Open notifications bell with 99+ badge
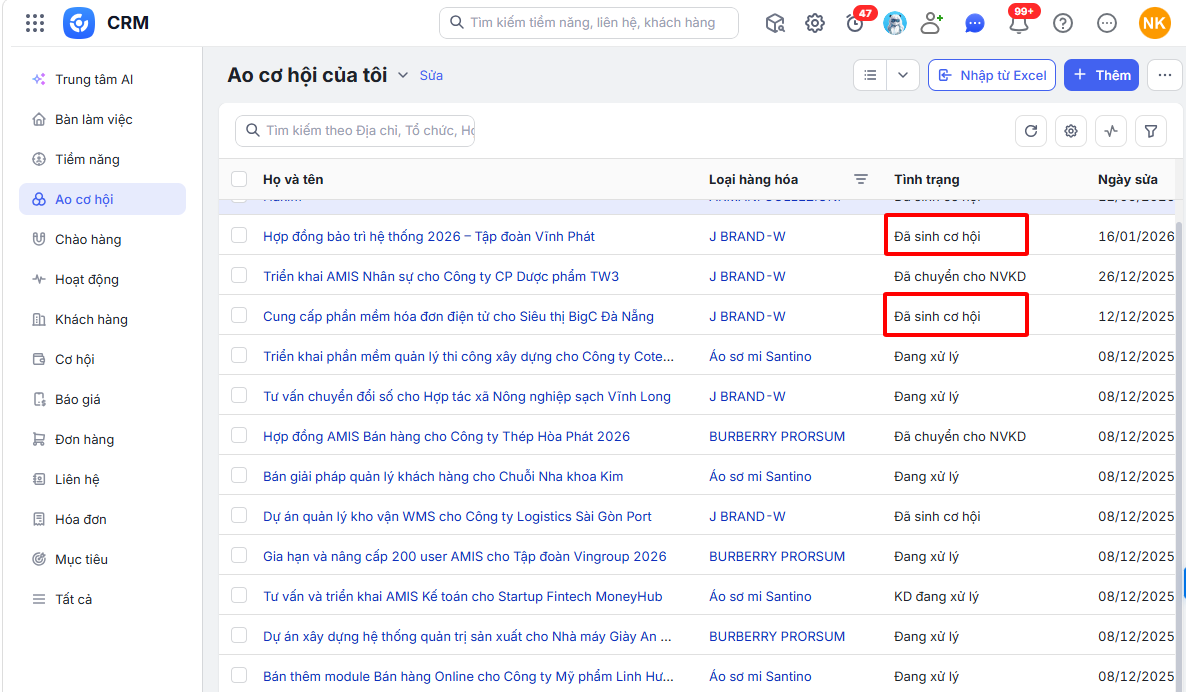Image resolution: width=1186 pixels, height=692 pixels. tap(1020, 23)
